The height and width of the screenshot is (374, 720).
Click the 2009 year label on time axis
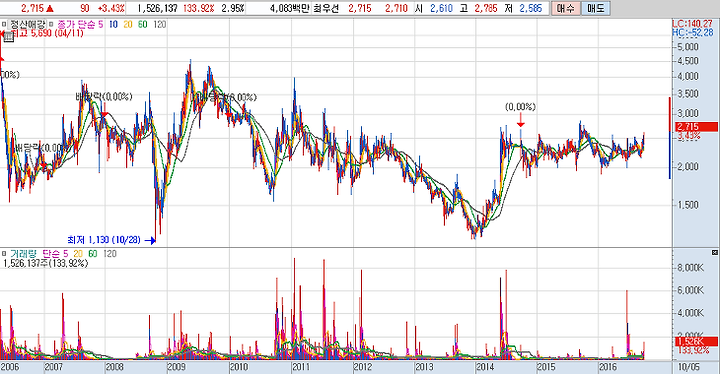[x=176, y=367]
